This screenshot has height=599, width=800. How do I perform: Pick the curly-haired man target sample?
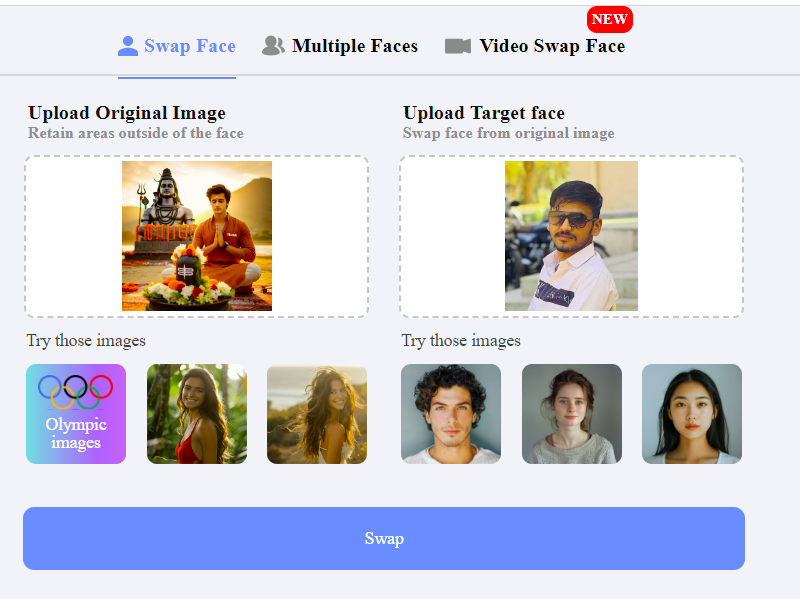pyautogui.click(x=451, y=414)
